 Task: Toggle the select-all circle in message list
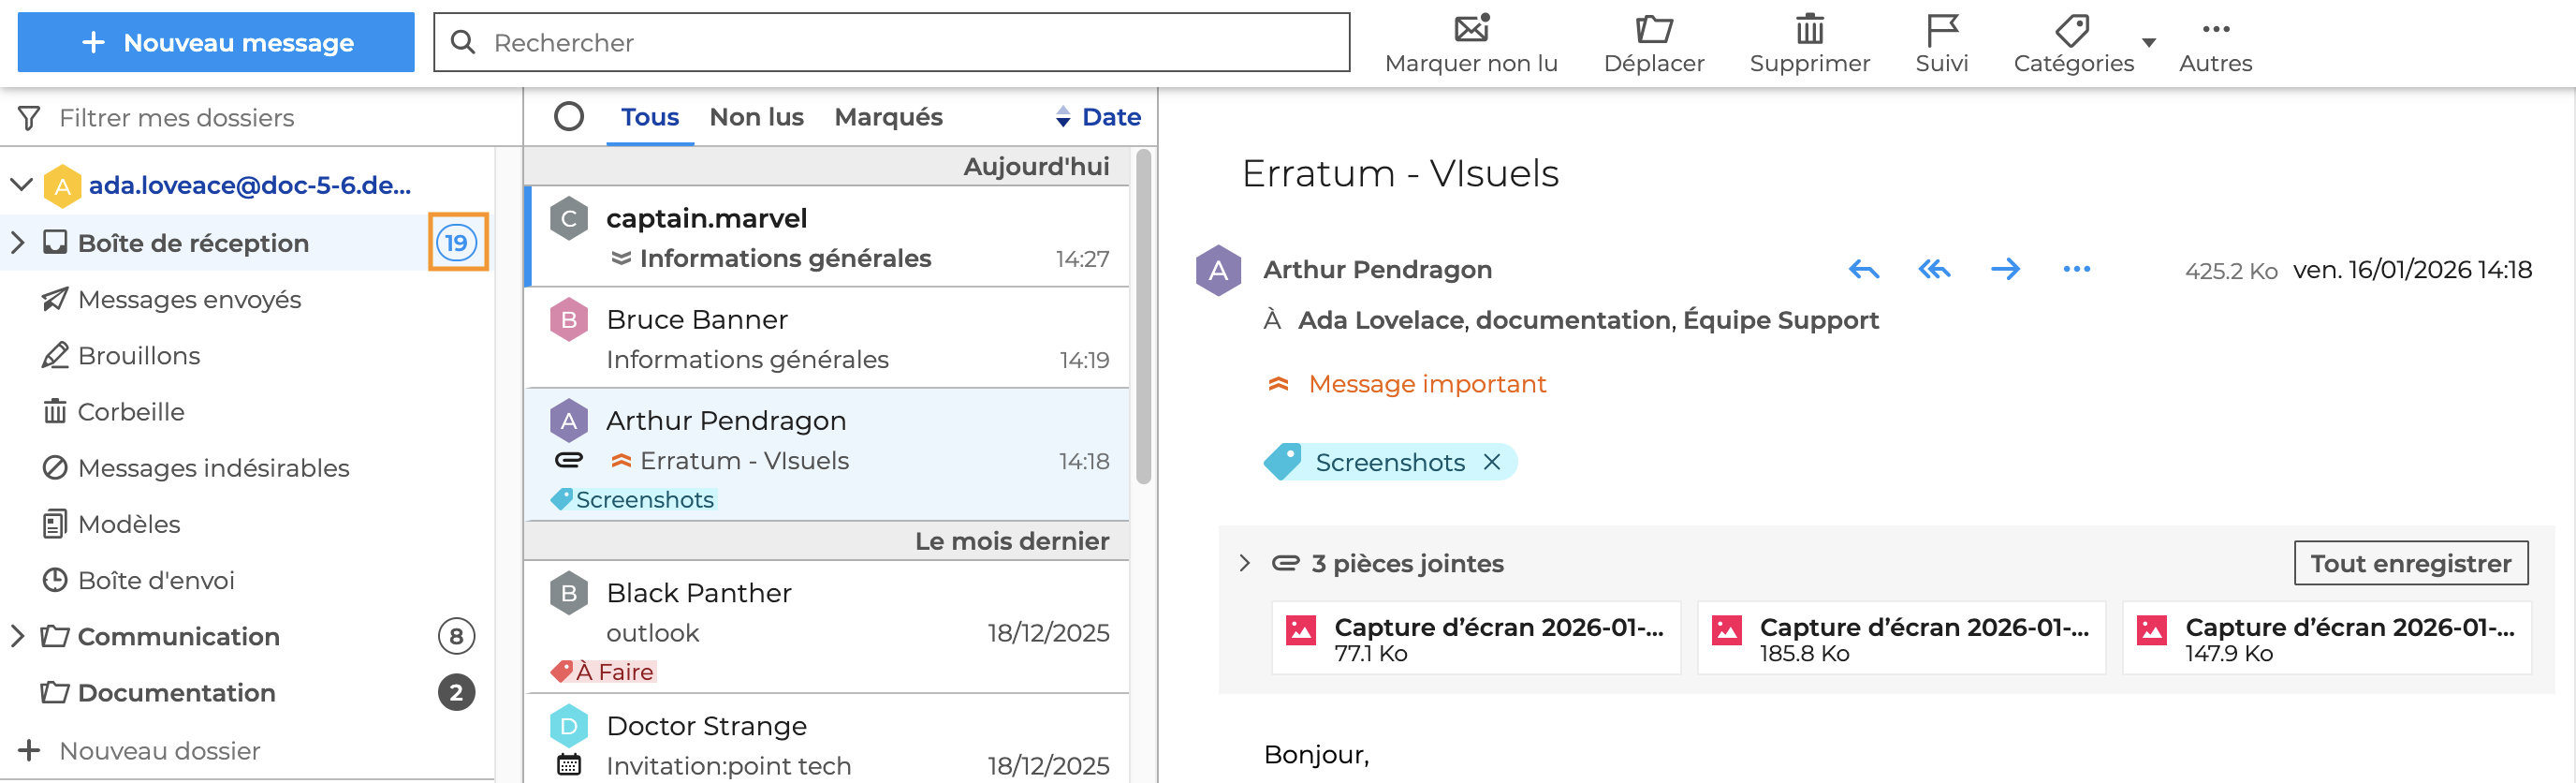pos(568,117)
